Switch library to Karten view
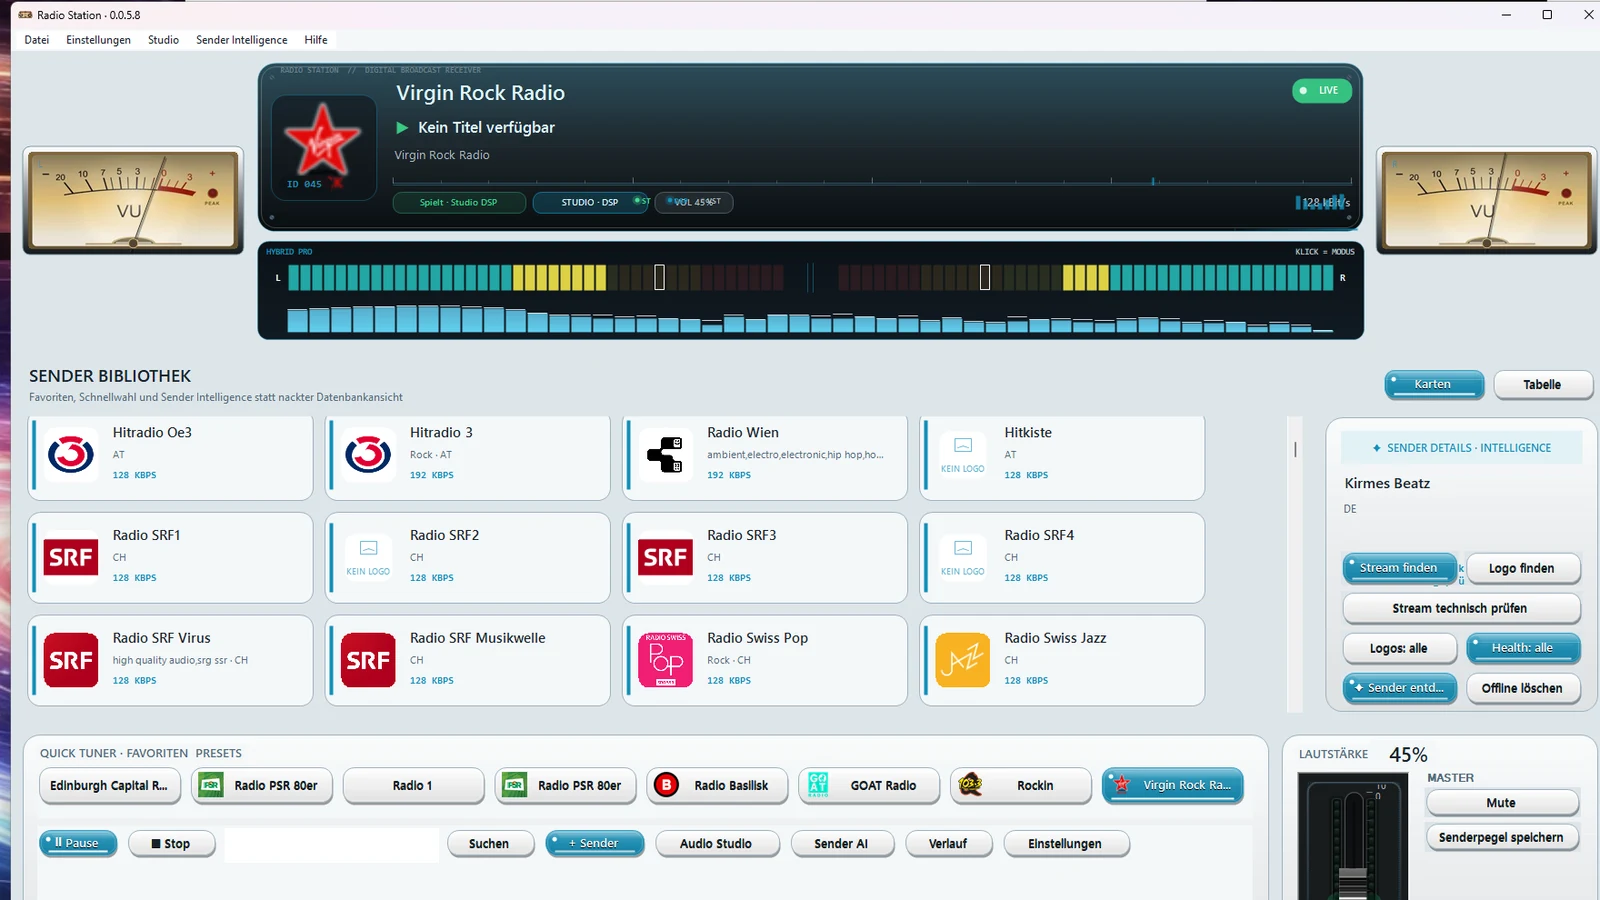The height and width of the screenshot is (900, 1600). click(1434, 384)
